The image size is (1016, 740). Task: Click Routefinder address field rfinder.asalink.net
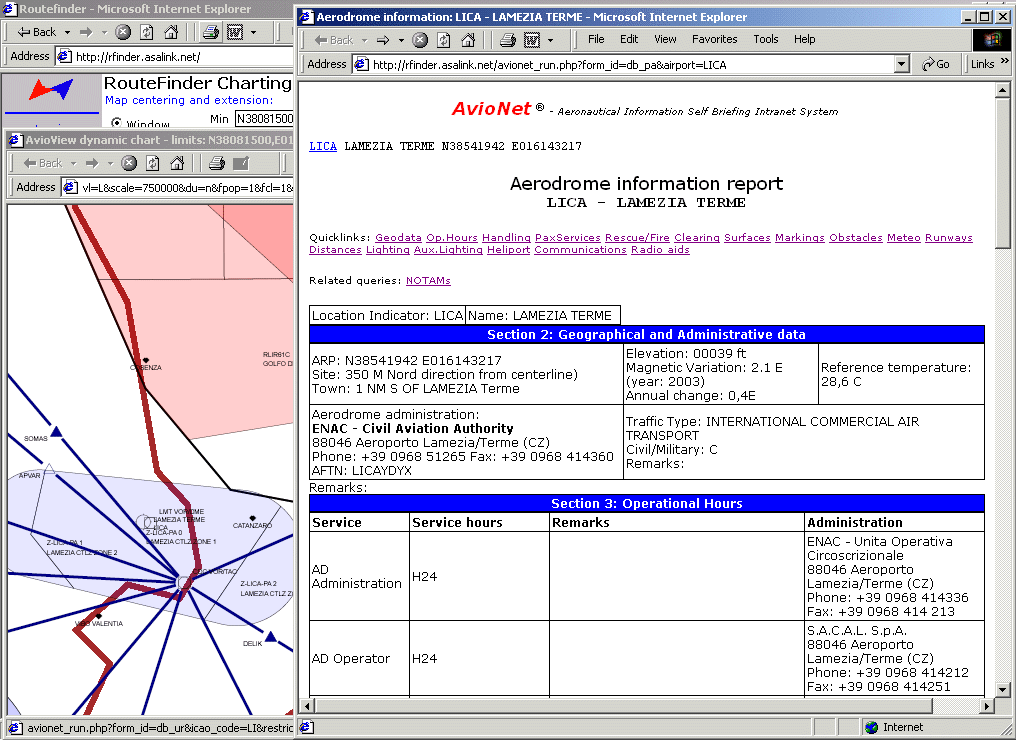click(175, 56)
